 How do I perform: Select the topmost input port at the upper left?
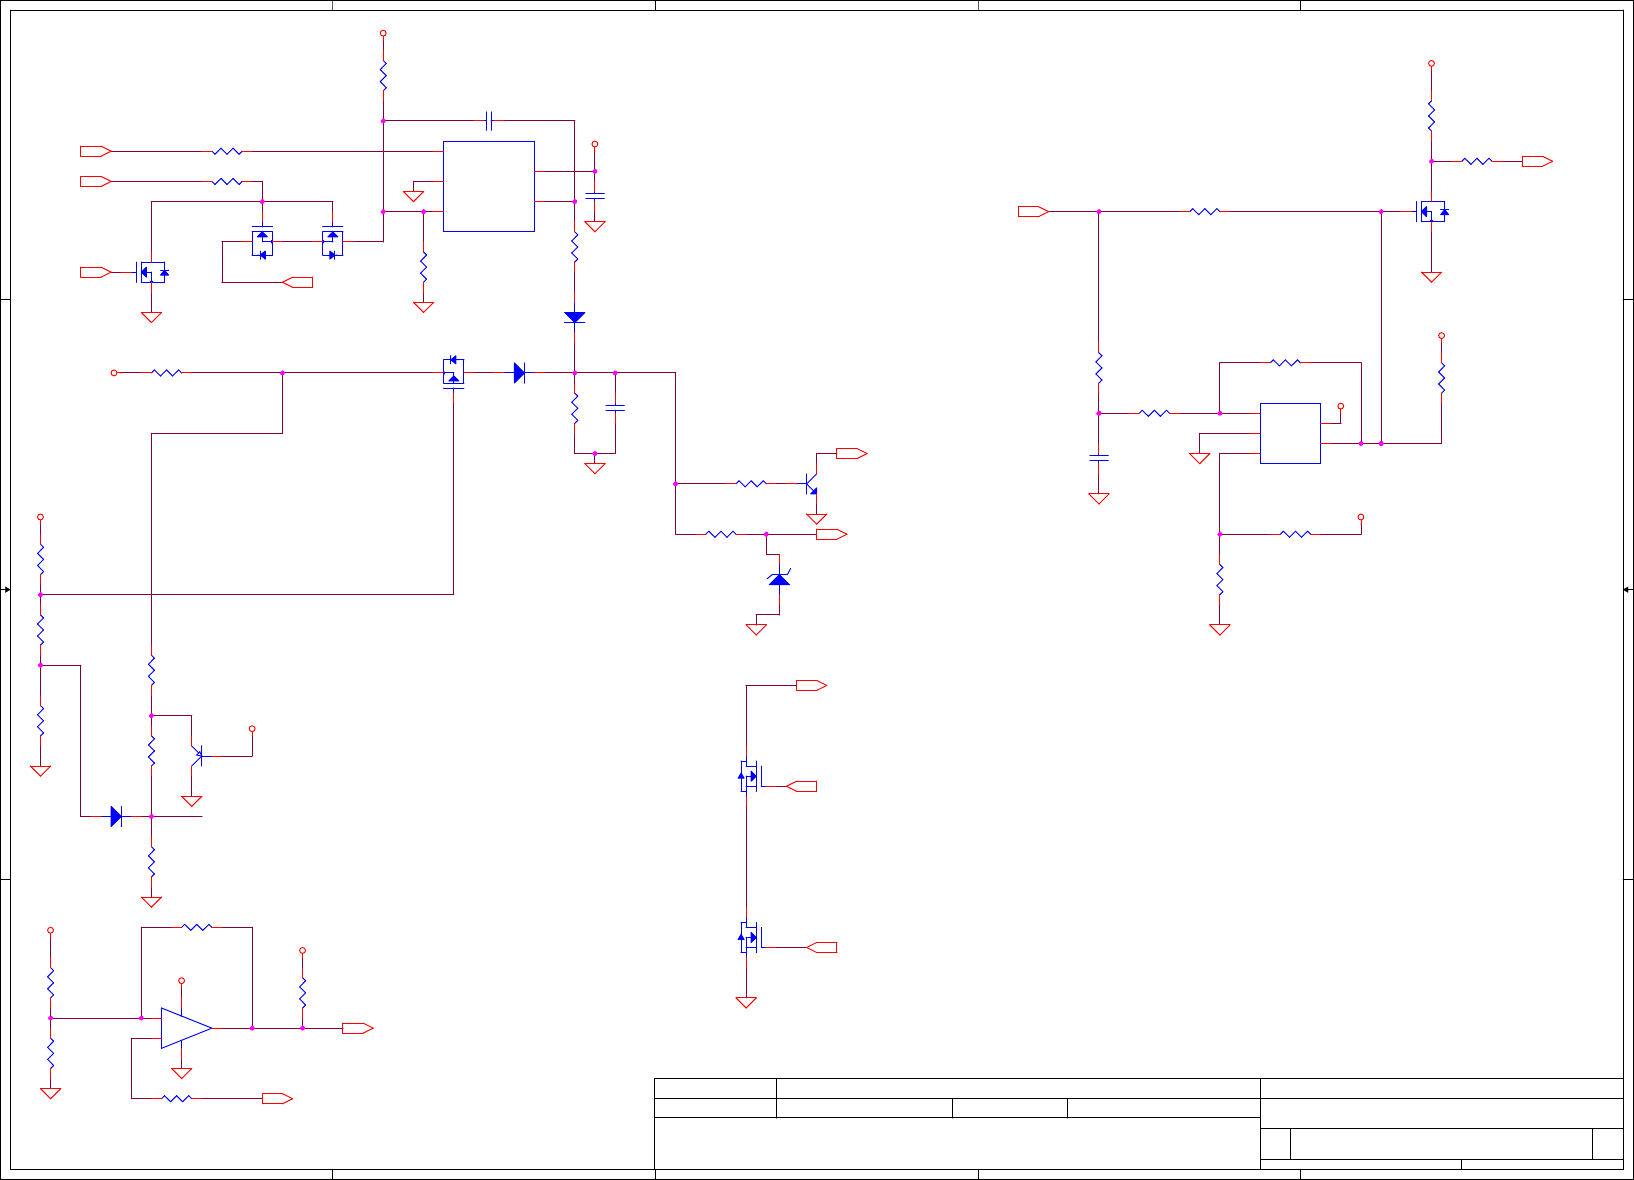pos(96,151)
